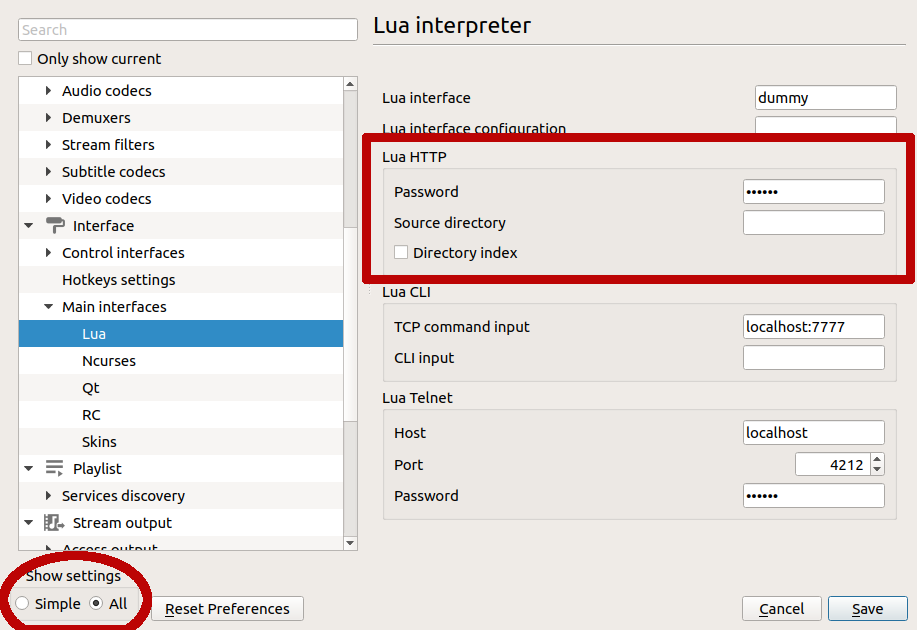Expand the Services discovery node

48,496
